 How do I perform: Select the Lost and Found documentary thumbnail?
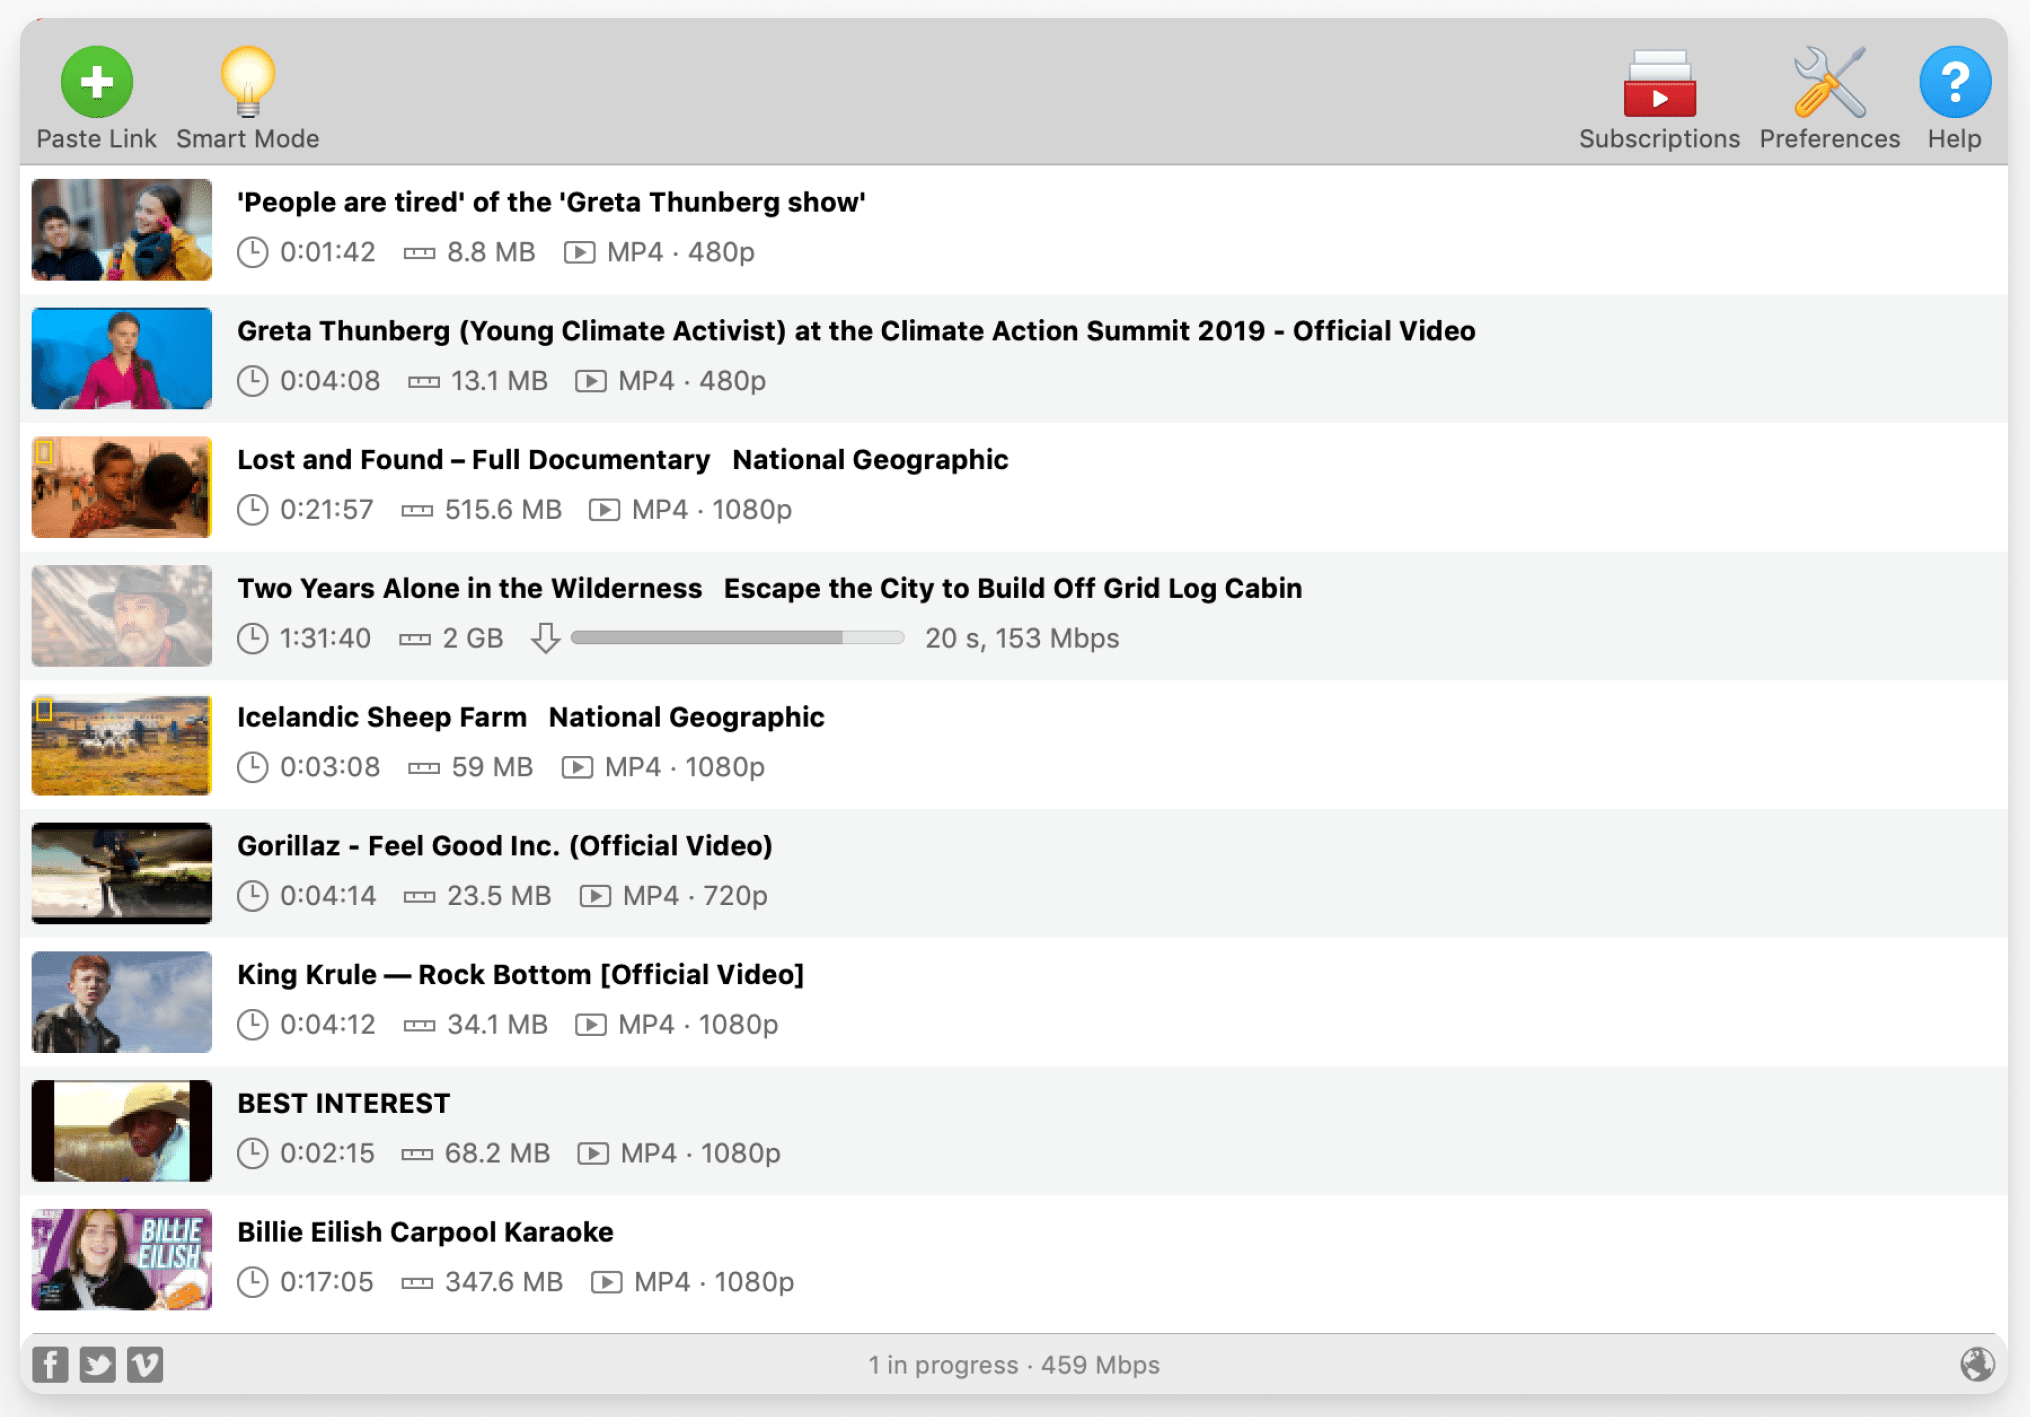click(x=121, y=487)
